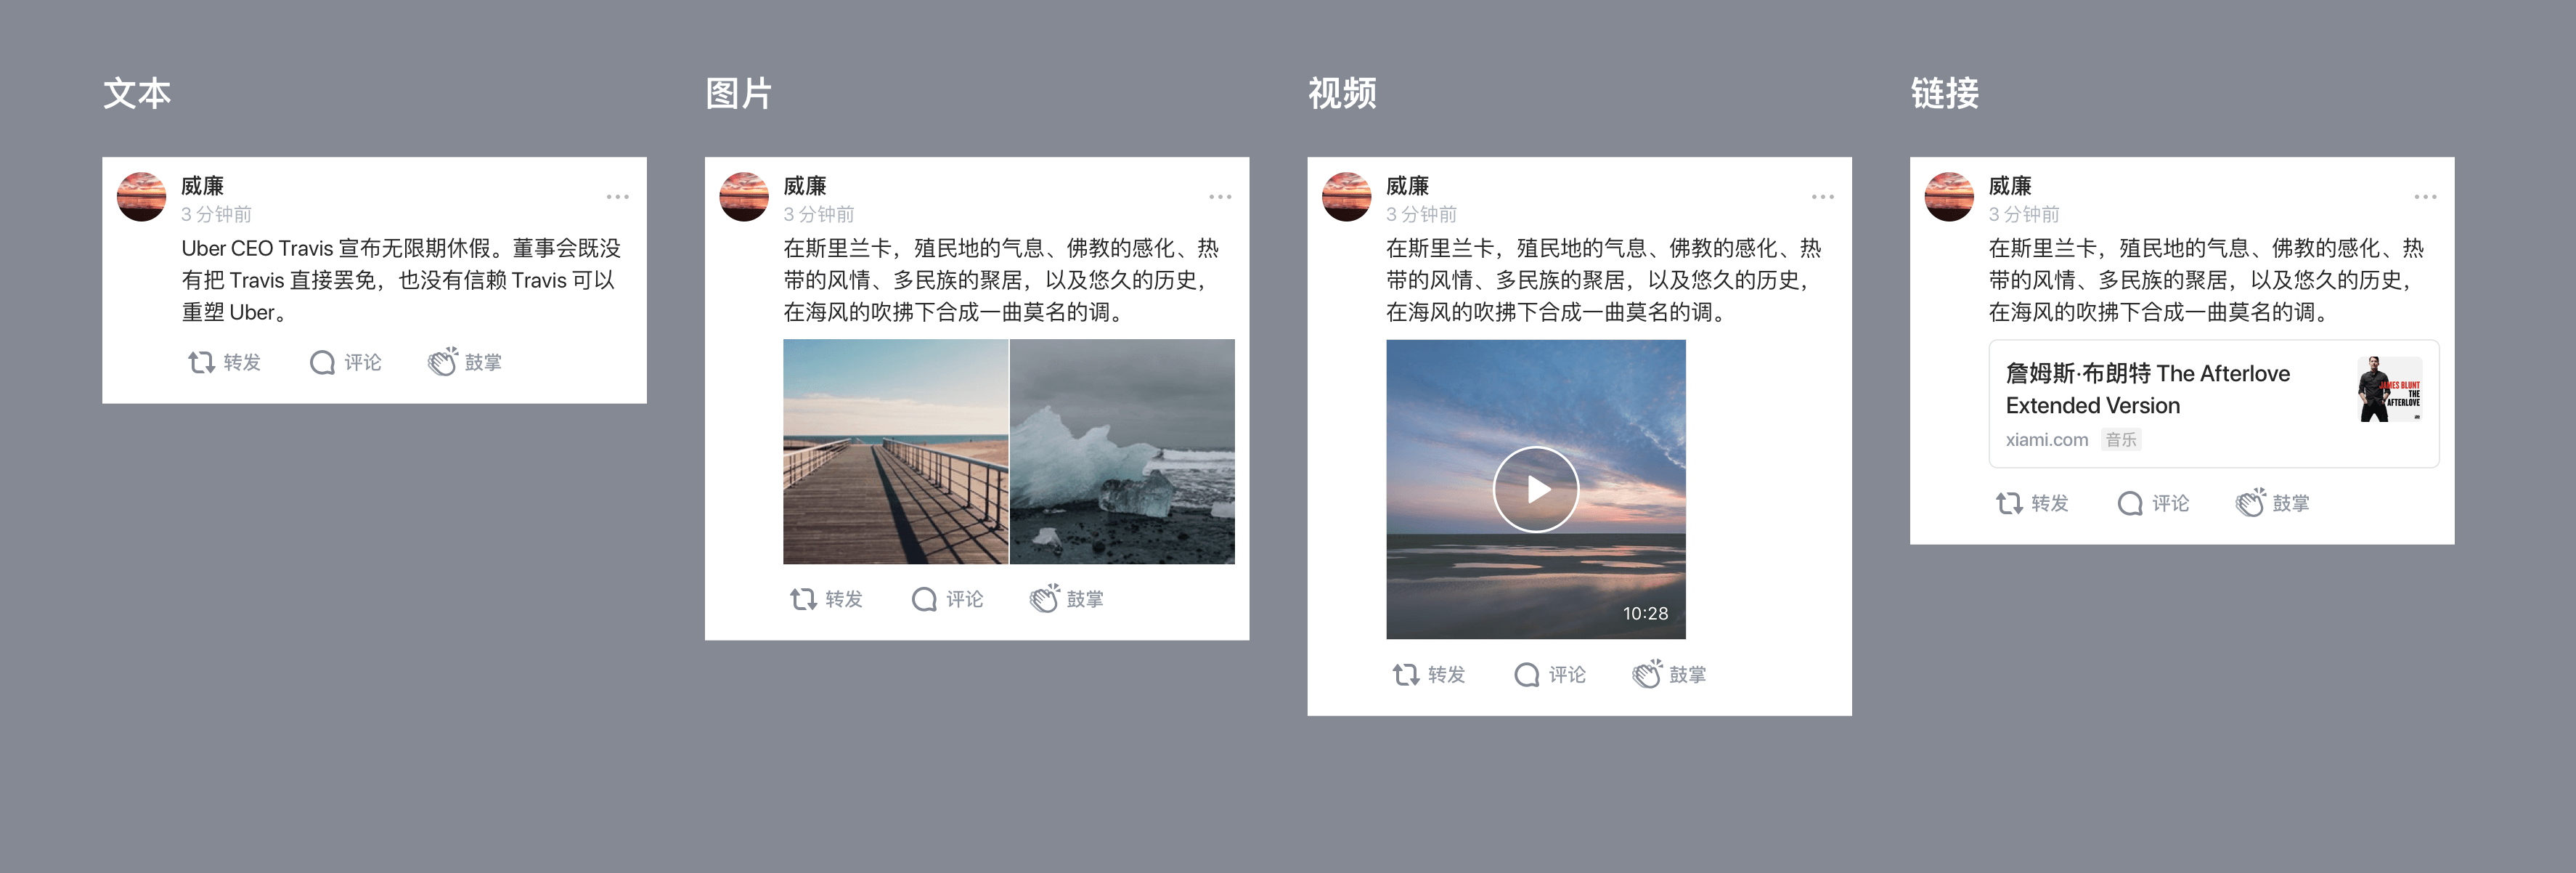2576x873 pixels.
Task: Open the more options dots on the text card
Action: (618, 197)
